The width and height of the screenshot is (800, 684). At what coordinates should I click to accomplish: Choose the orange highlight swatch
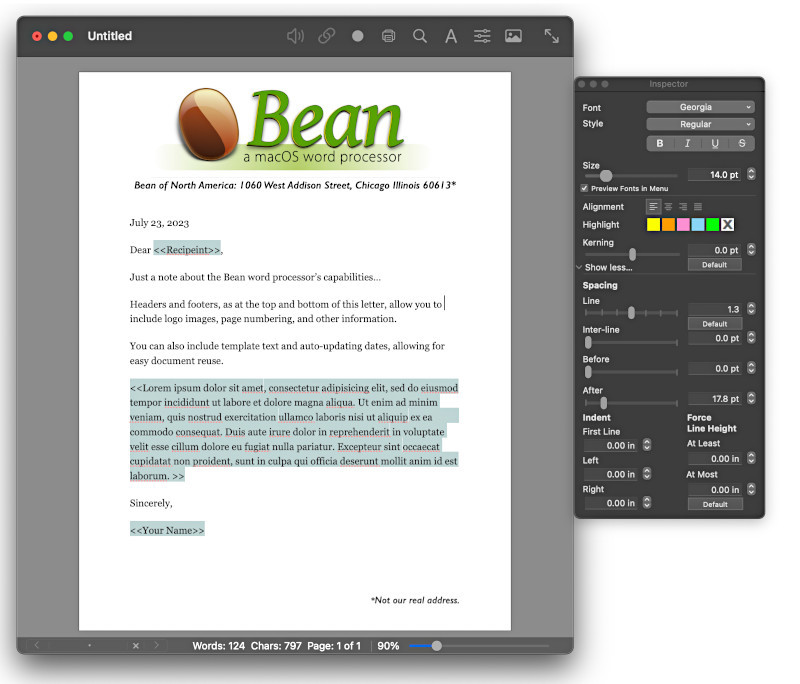click(x=668, y=224)
